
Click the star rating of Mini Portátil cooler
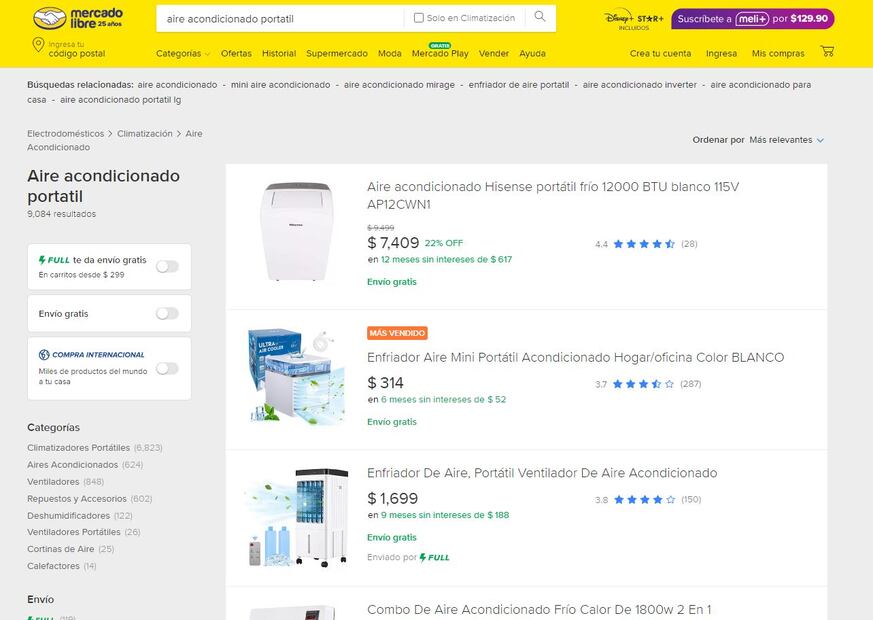coord(643,384)
